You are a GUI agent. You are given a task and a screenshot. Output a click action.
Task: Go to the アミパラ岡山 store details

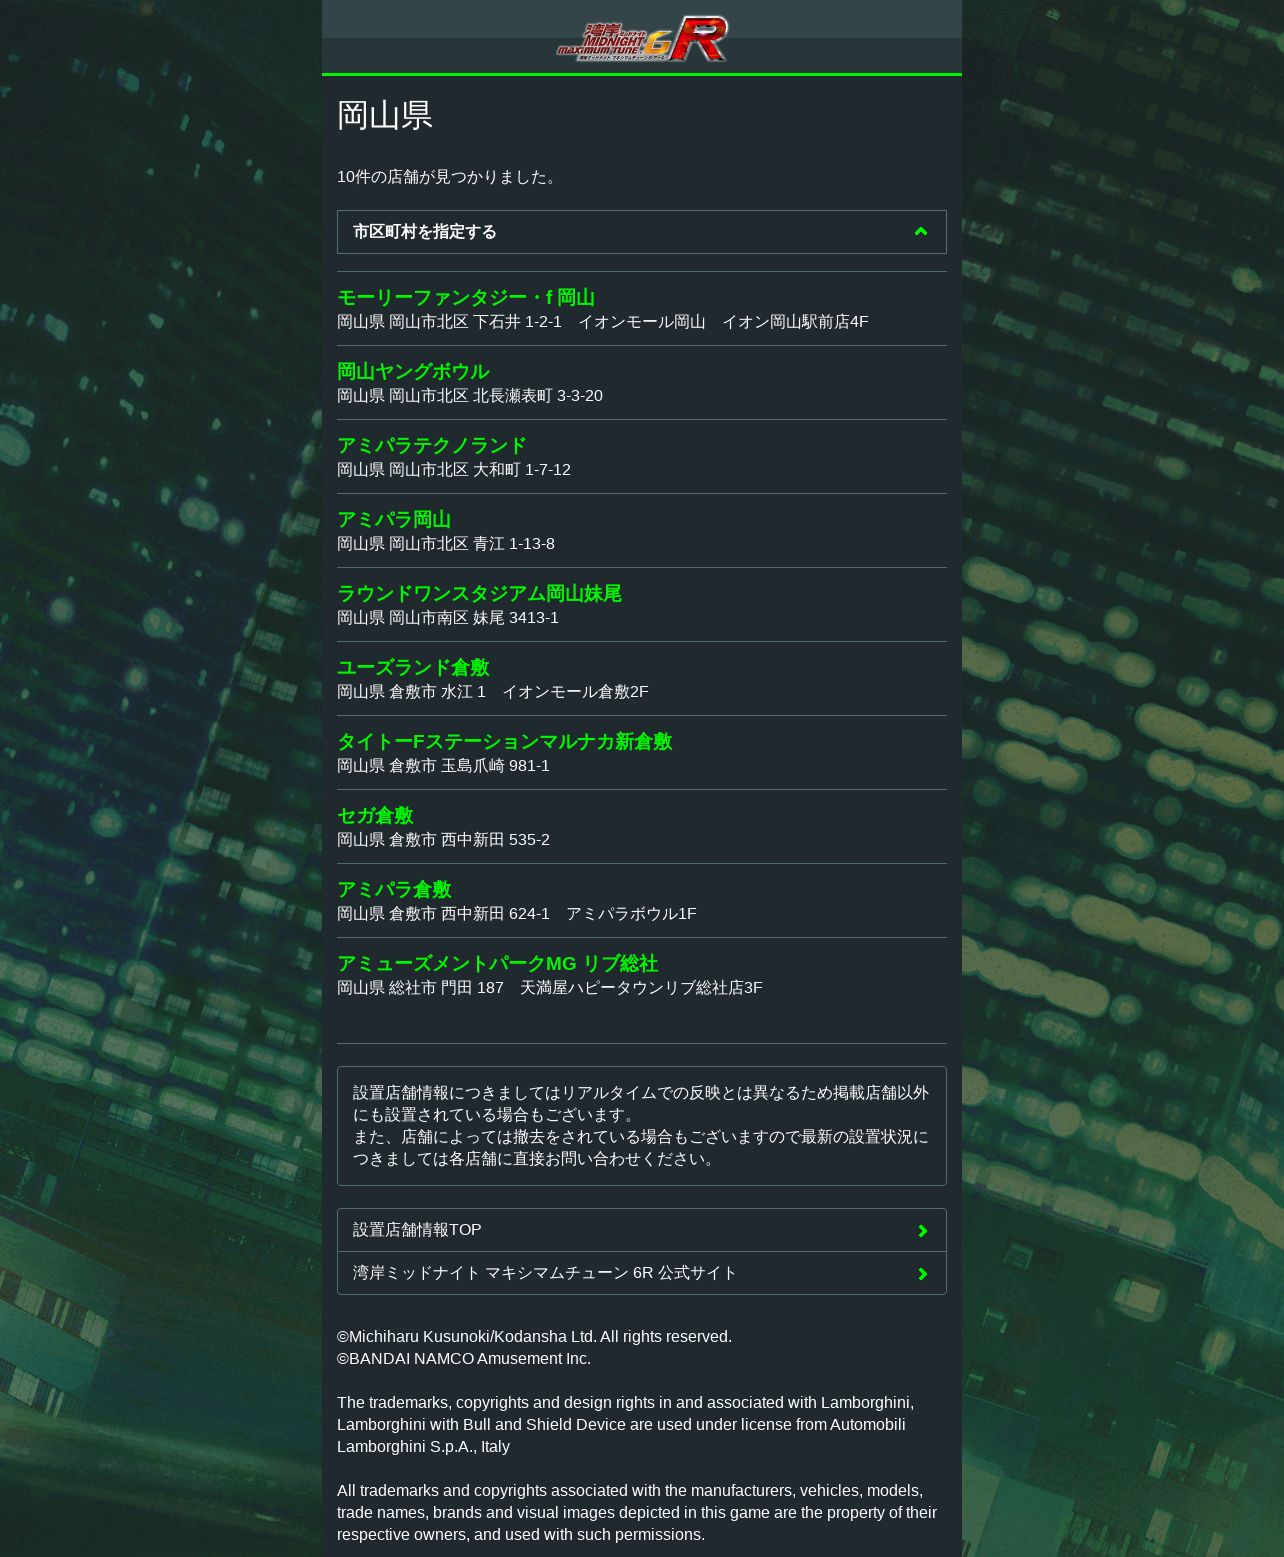click(394, 519)
